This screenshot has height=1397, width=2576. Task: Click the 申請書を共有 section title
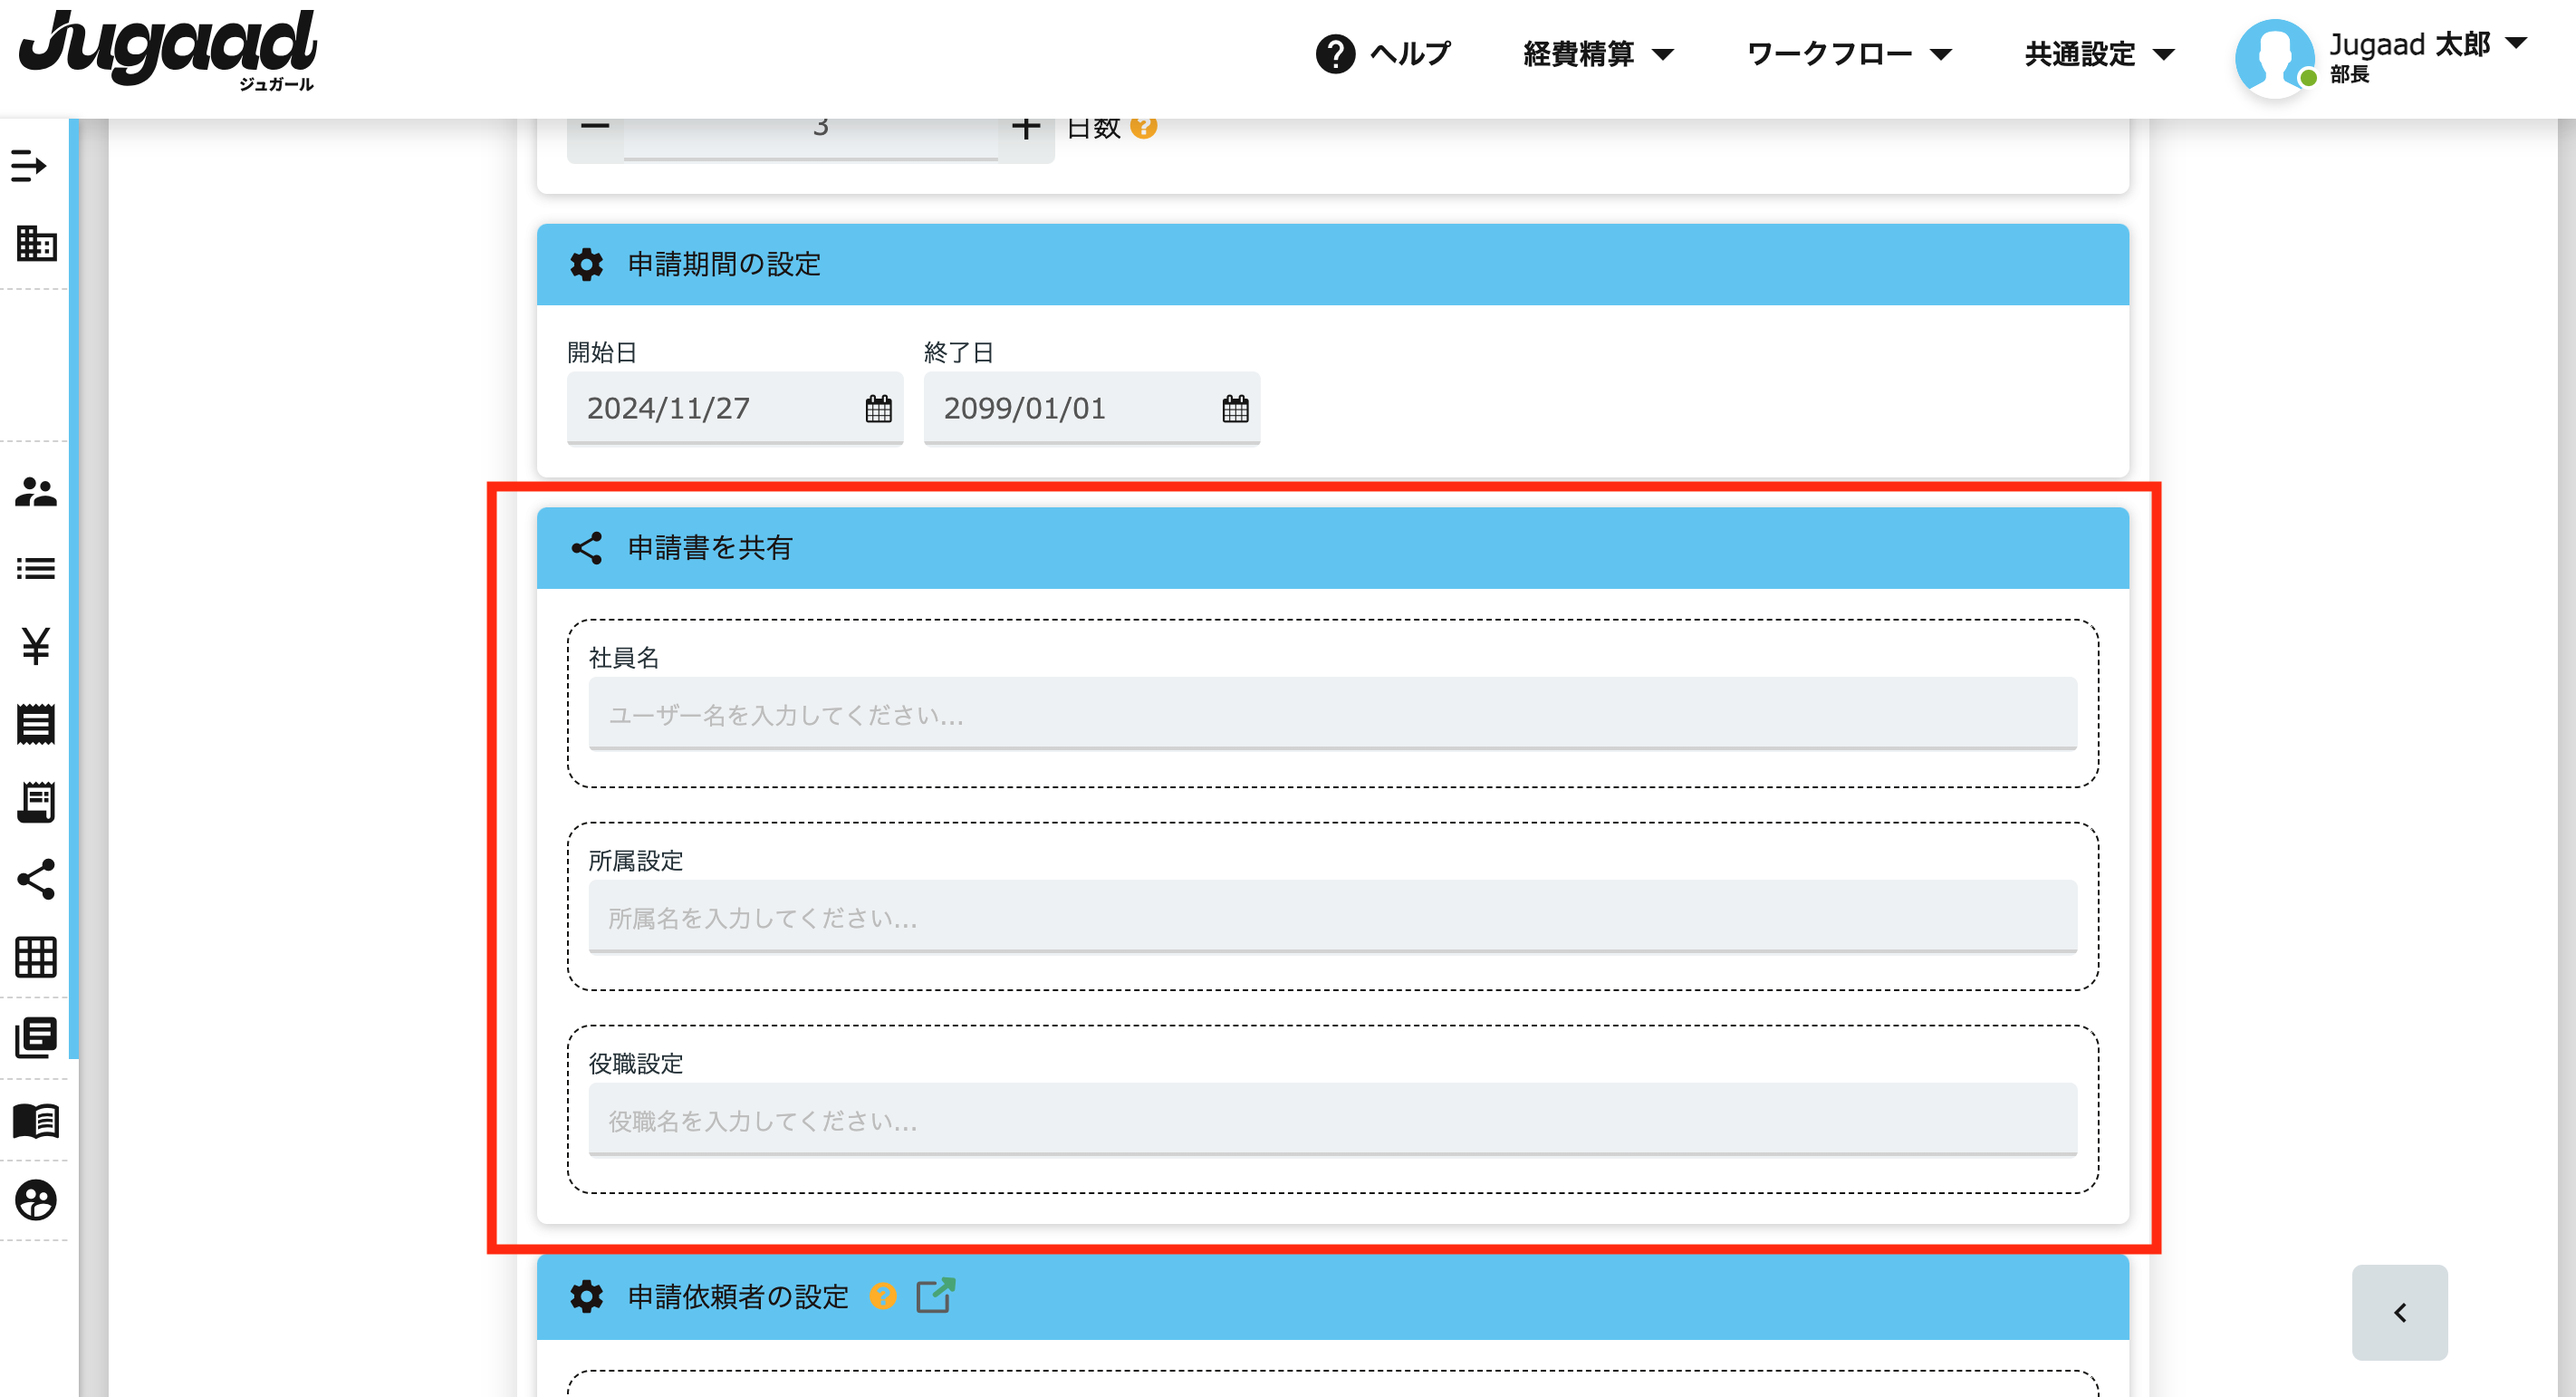(710, 548)
